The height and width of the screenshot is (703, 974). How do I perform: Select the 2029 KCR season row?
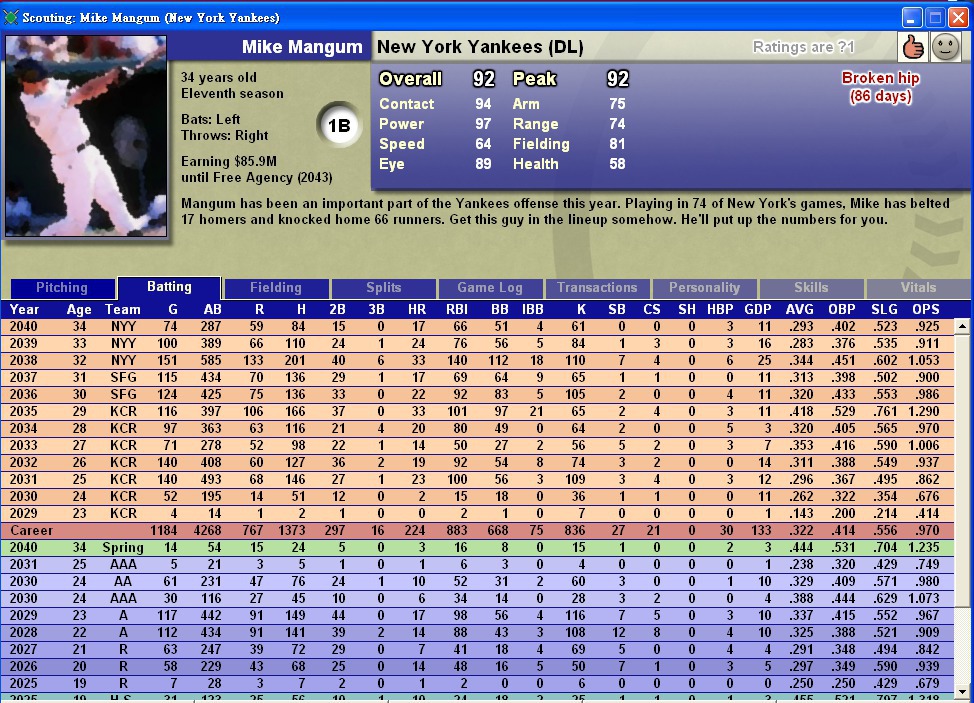click(x=477, y=514)
